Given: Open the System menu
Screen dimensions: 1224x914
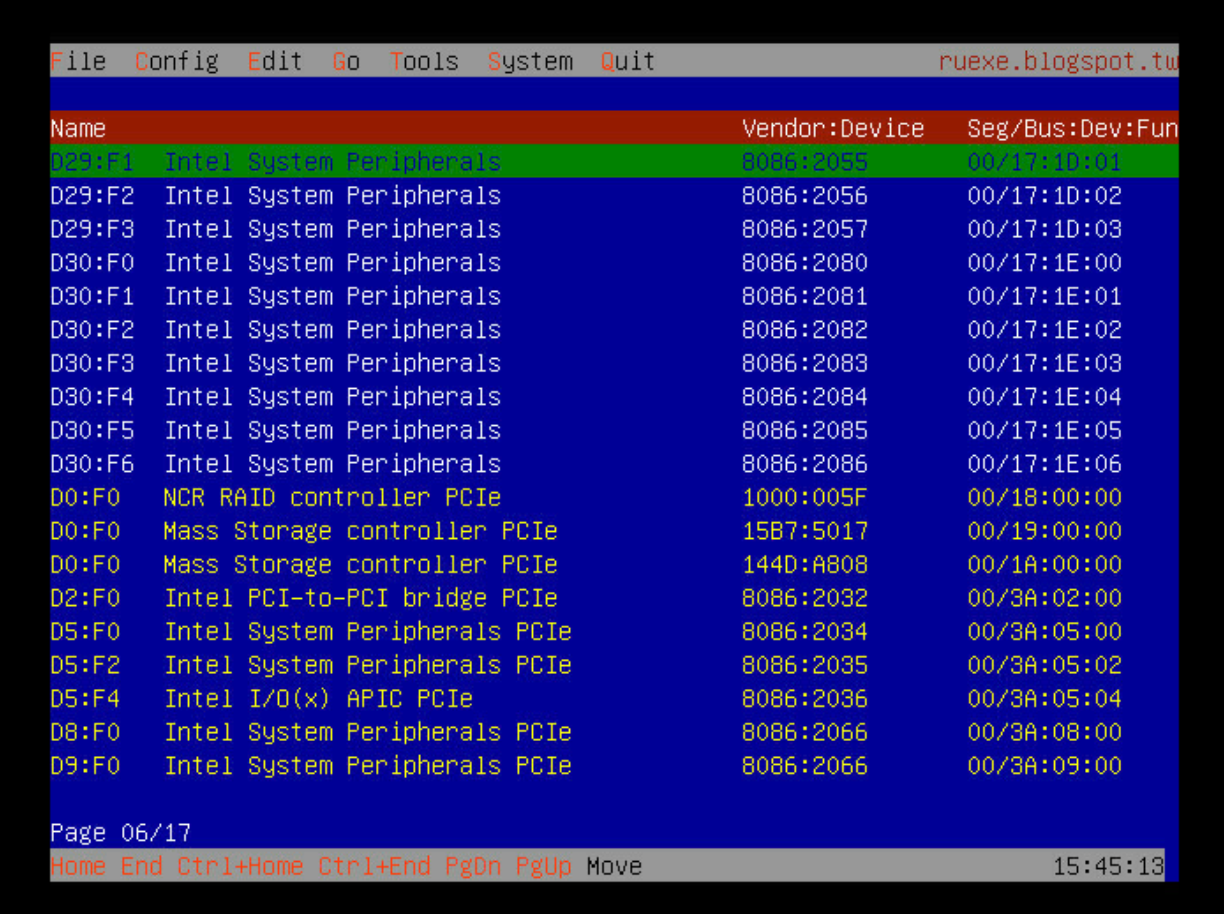Looking at the screenshot, I should 530,61.
